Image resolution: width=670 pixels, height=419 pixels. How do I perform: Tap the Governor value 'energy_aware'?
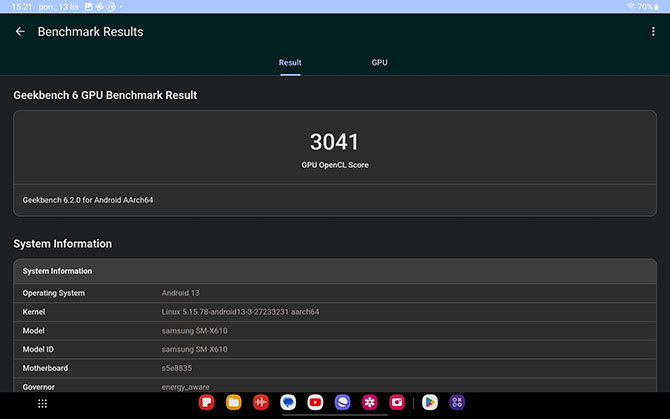point(185,387)
